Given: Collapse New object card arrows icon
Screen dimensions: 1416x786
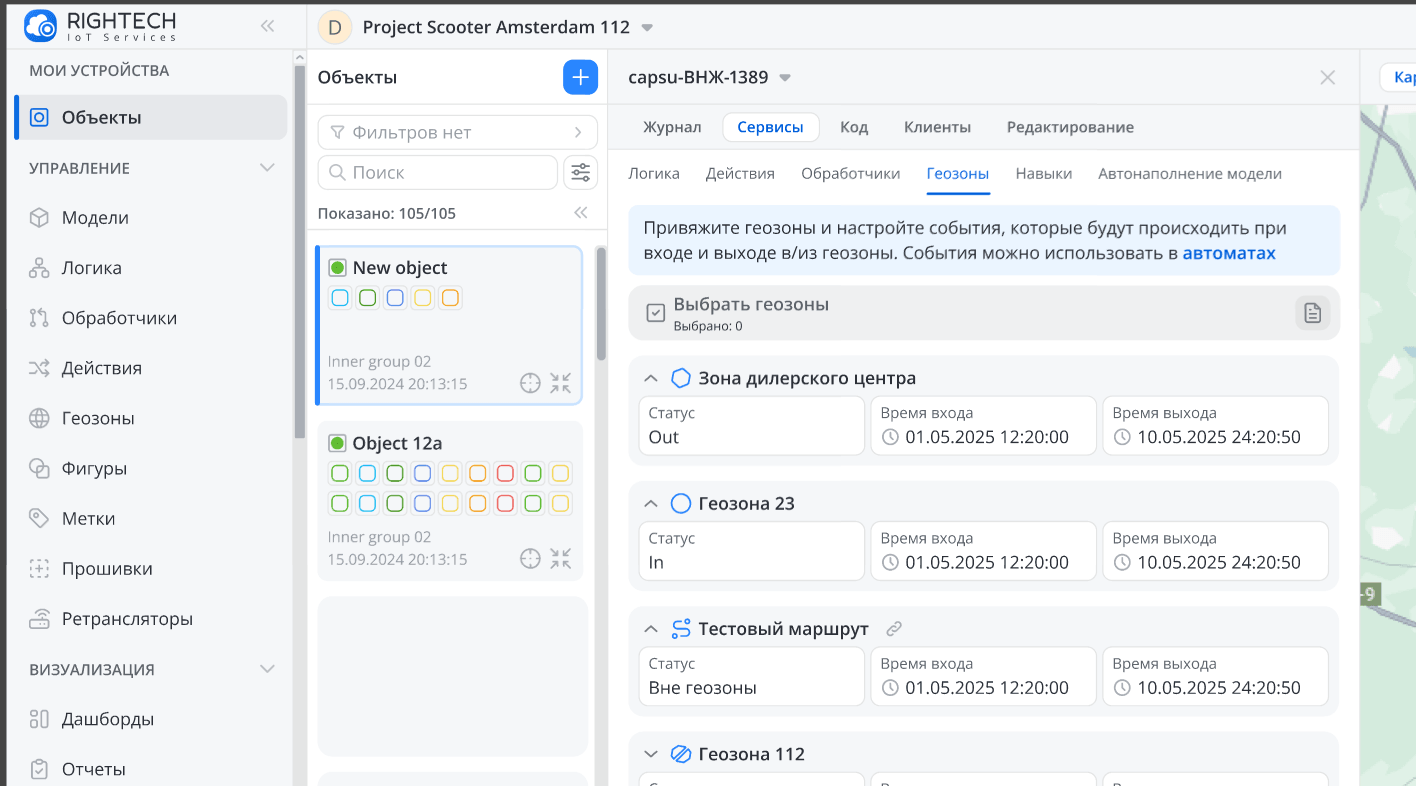Looking at the screenshot, I should click(560, 383).
